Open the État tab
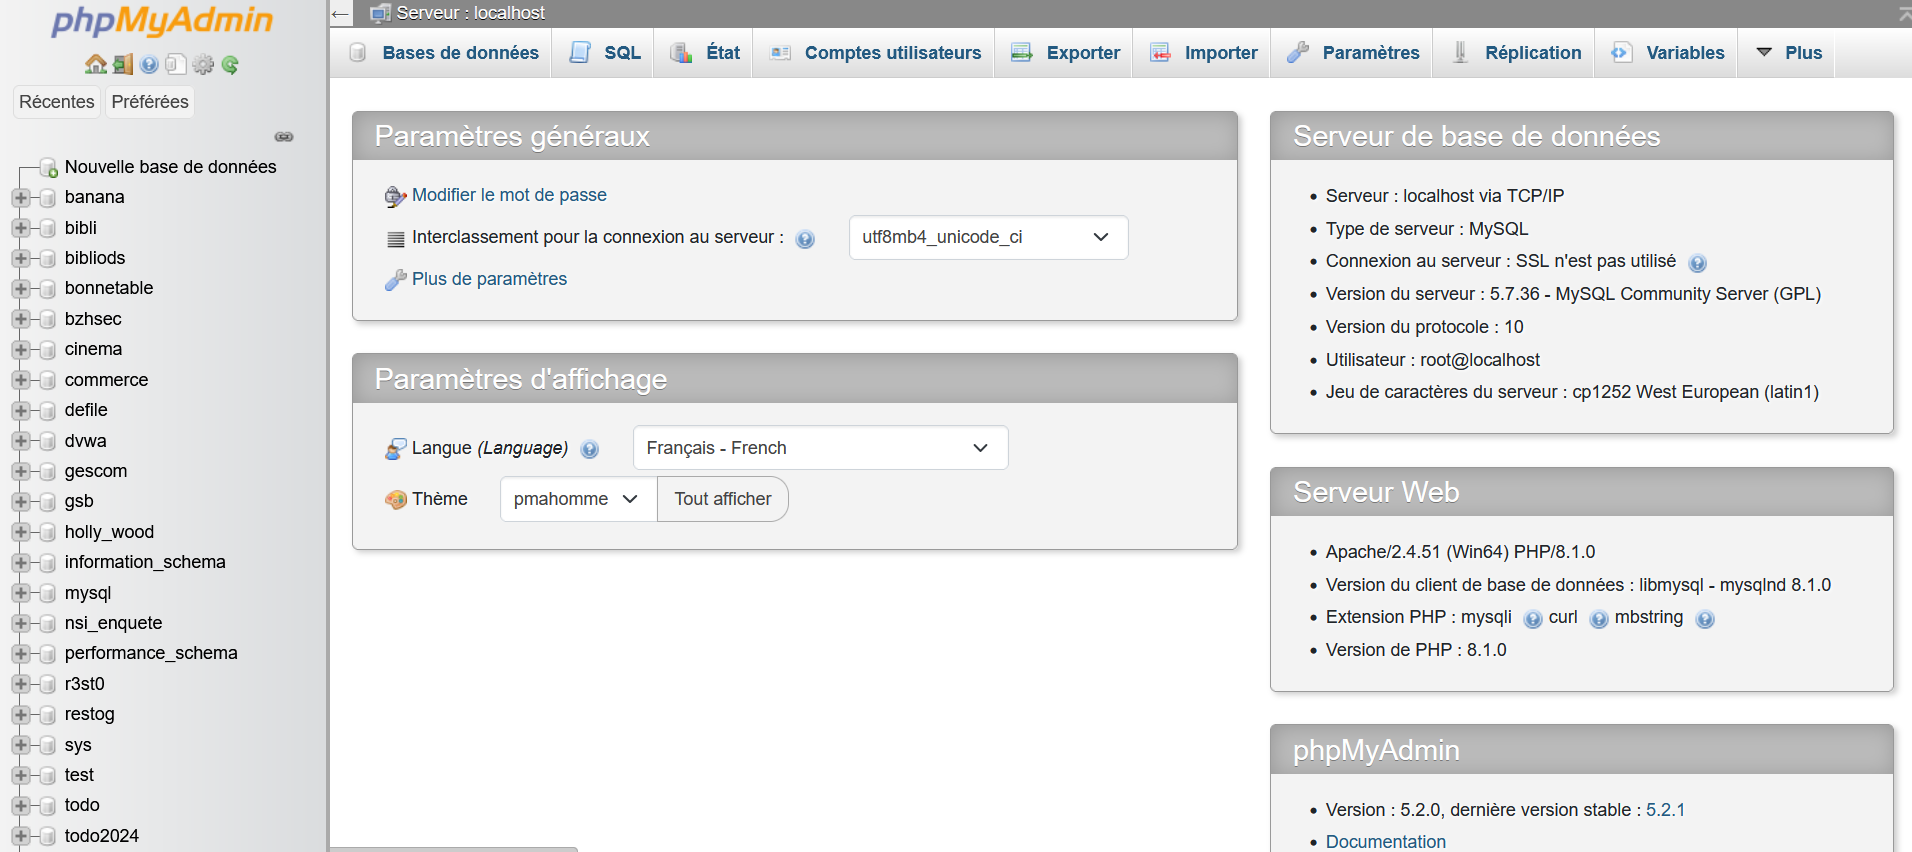Viewport: 1912px width, 852px height. pyautogui.click(x=705, y=53)
